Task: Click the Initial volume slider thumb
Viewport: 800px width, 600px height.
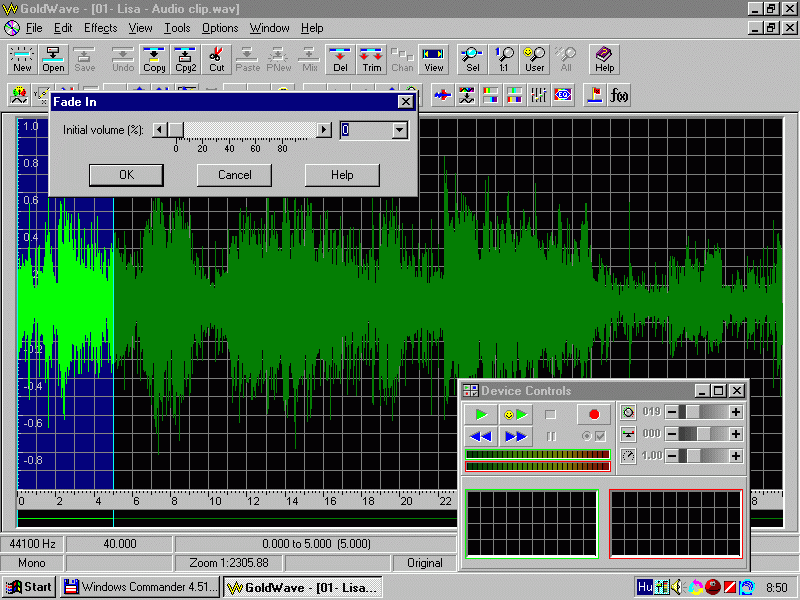Action: pos(176,130)
